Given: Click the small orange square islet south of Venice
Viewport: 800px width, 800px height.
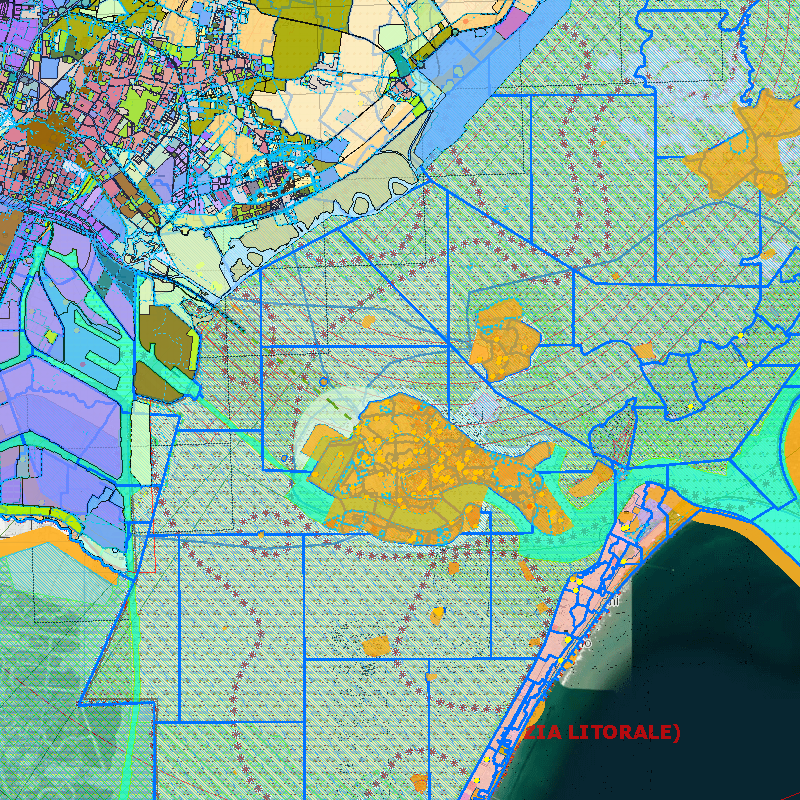Looking at the screenshot, I should pos(376,646).
